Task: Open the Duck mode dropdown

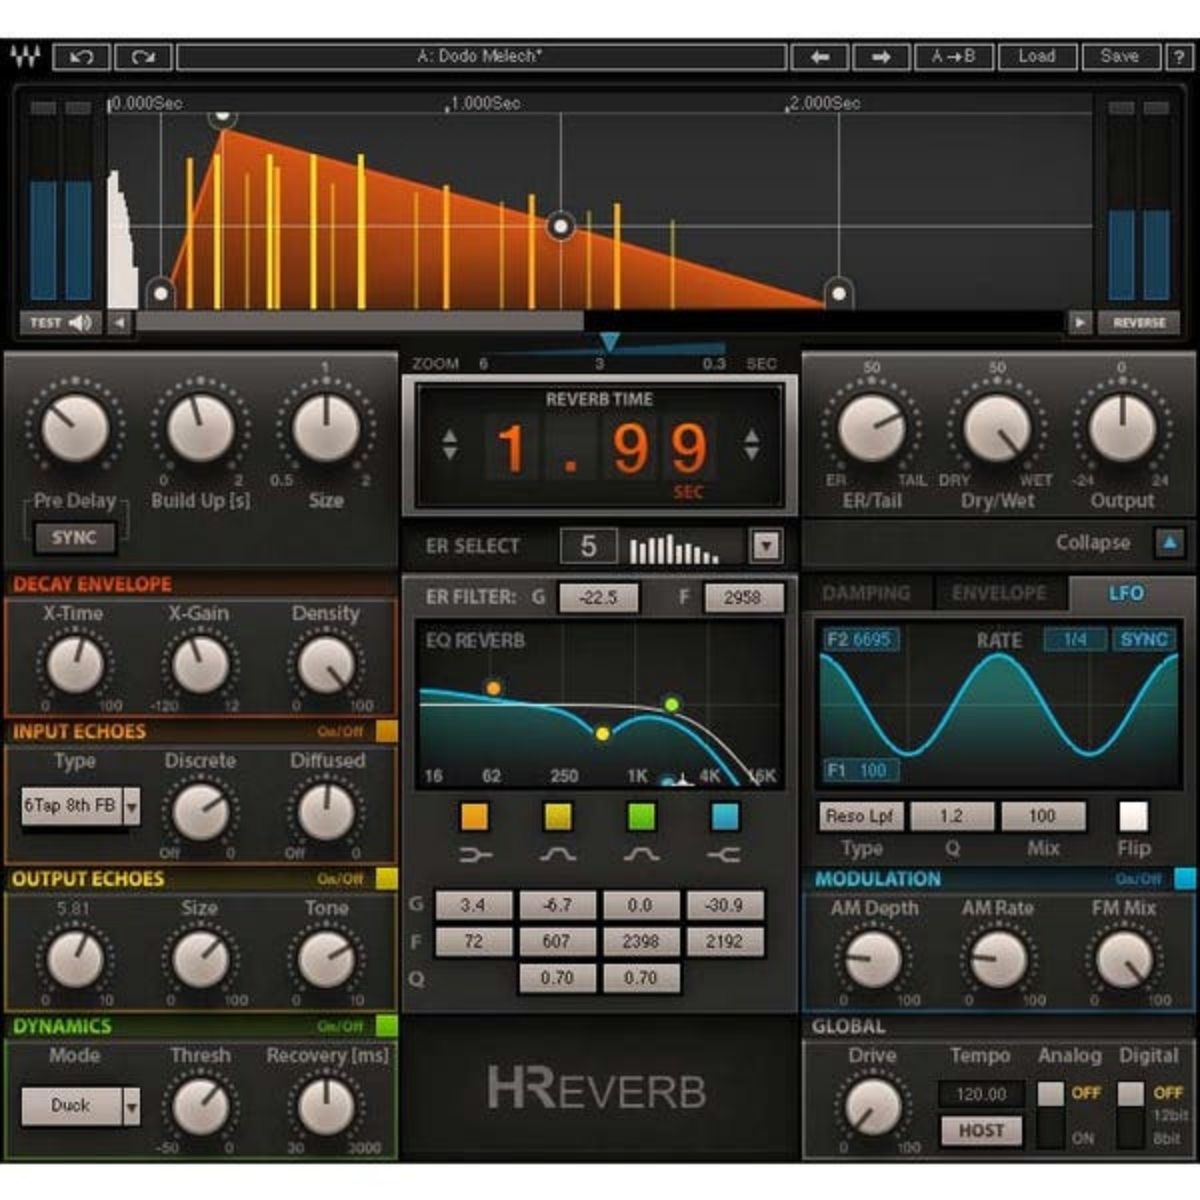Action: pos(134,1106)
